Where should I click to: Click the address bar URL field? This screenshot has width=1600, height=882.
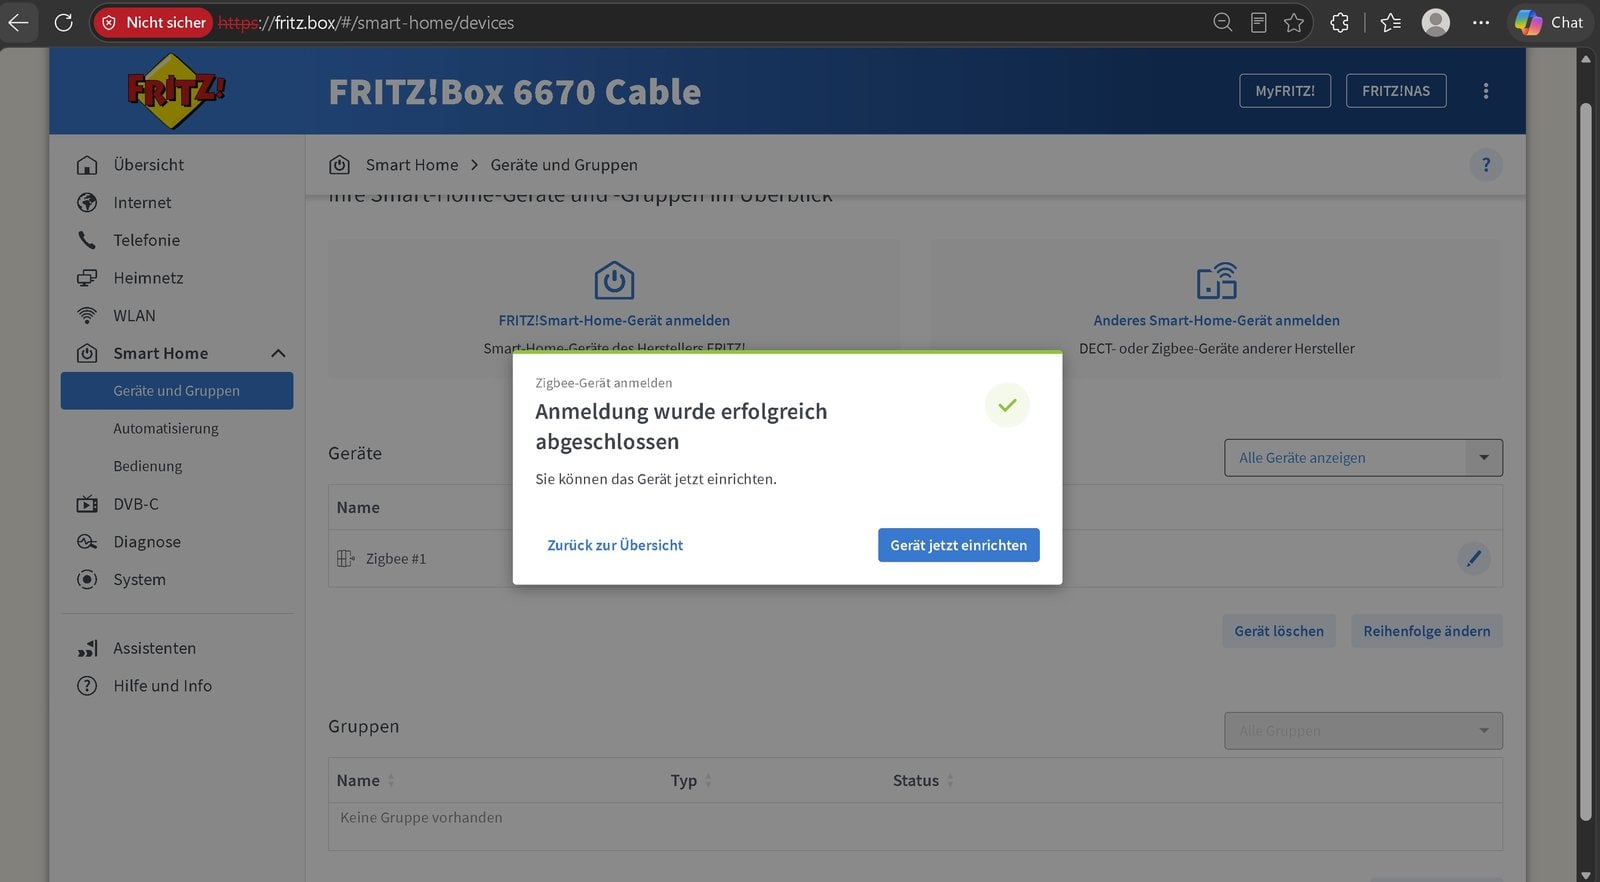coord(700,22)
